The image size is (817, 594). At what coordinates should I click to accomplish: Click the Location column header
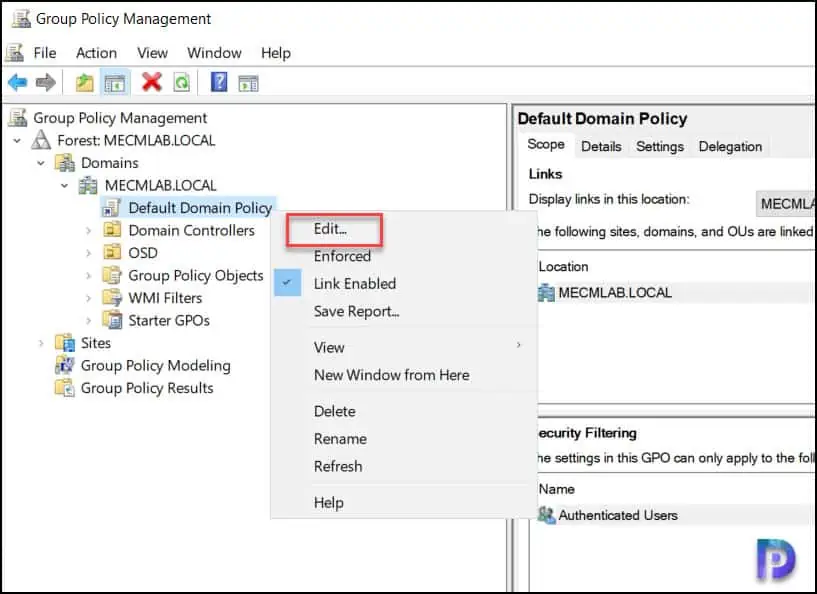click(x=563, y=267)
